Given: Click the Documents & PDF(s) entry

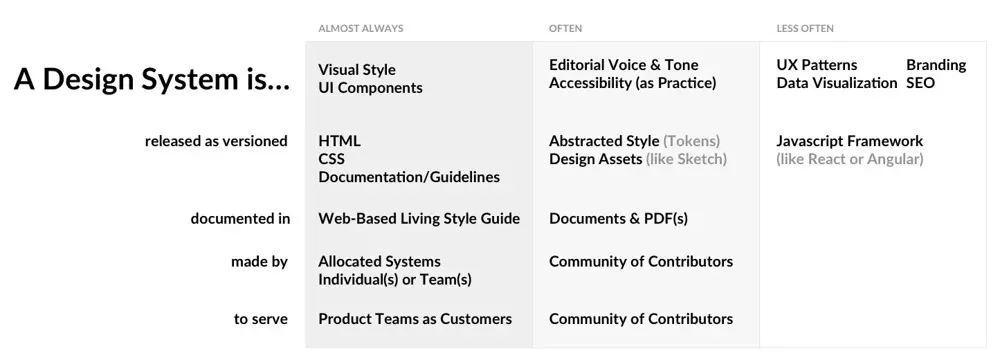Looking at the screenshot, I should click(618, 219).
